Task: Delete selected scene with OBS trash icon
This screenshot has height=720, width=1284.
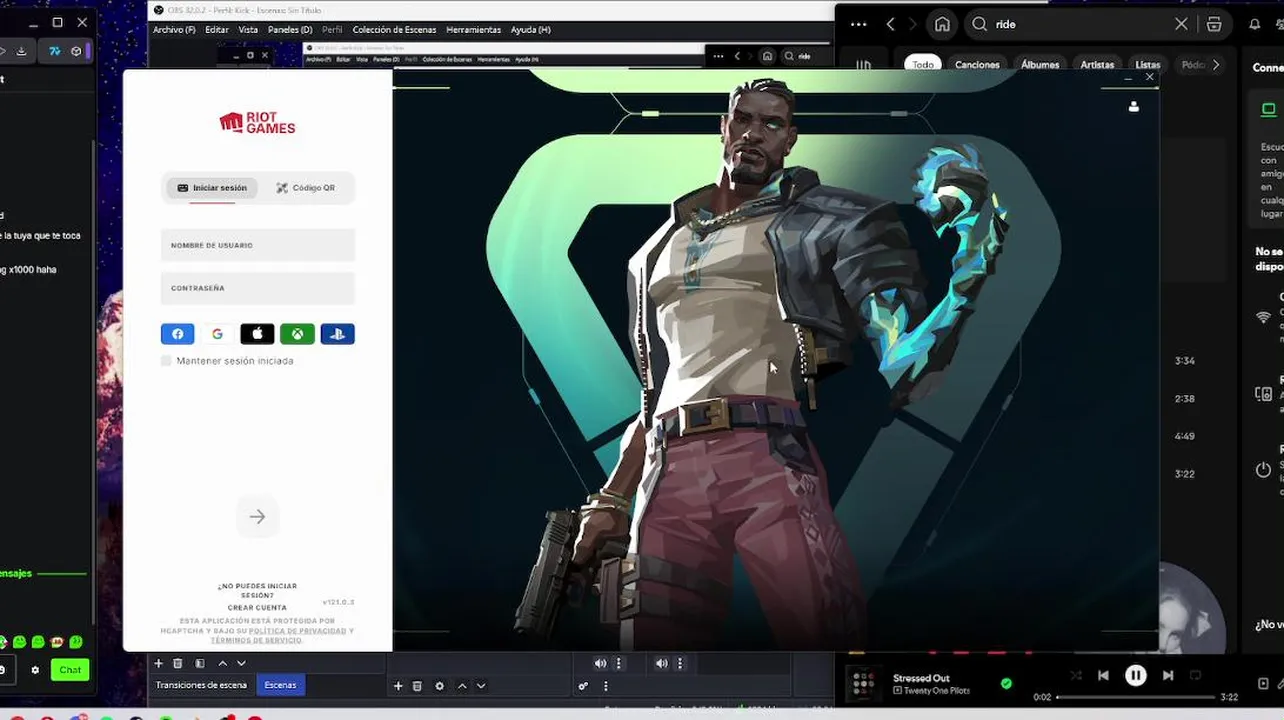Action: 178,663
